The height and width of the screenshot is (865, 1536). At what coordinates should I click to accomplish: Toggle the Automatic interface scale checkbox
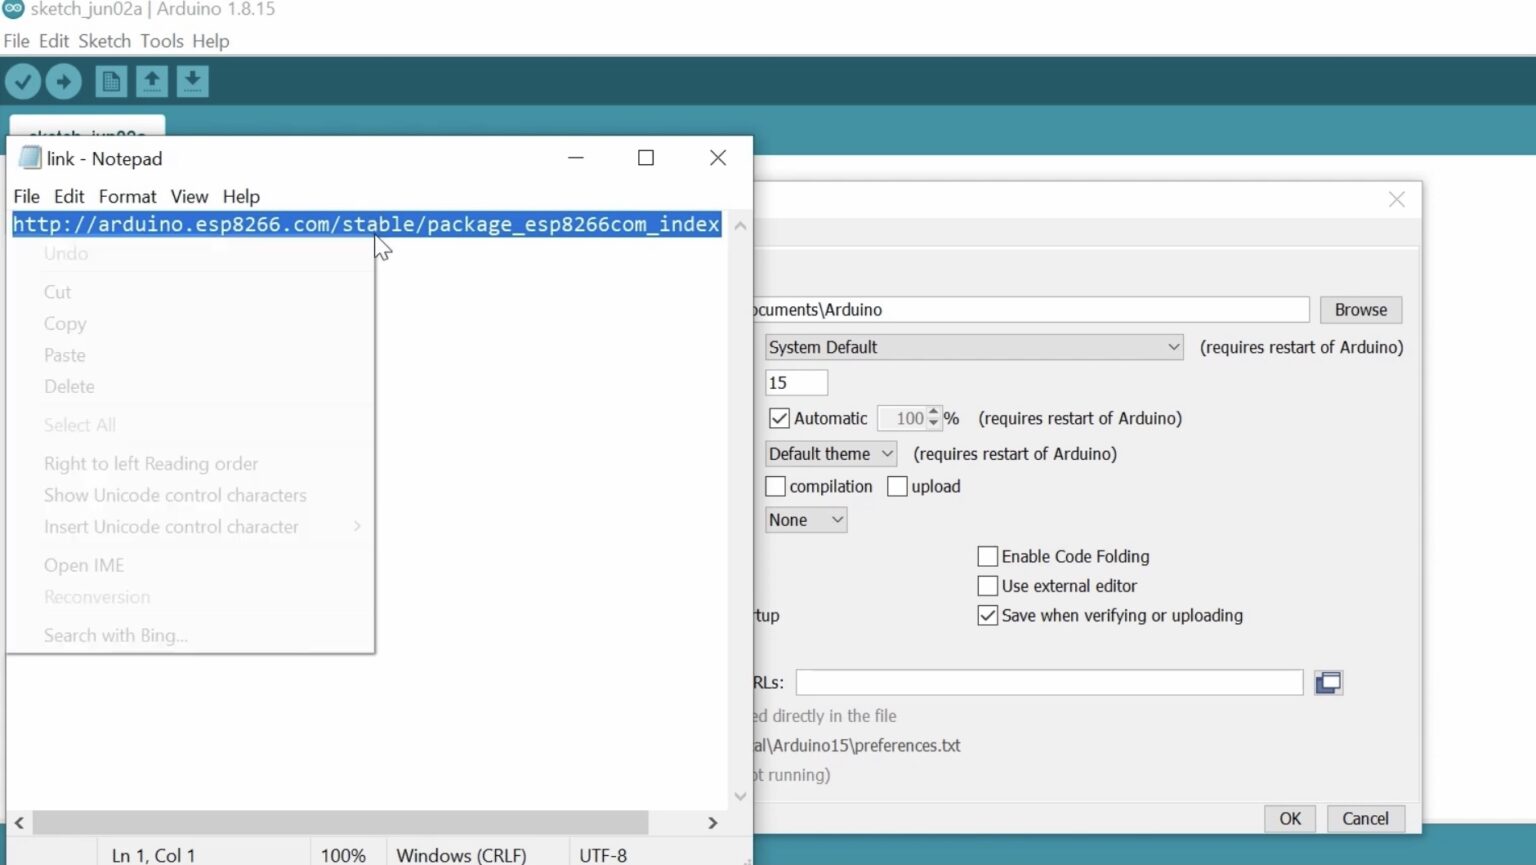tap(779, 418)
